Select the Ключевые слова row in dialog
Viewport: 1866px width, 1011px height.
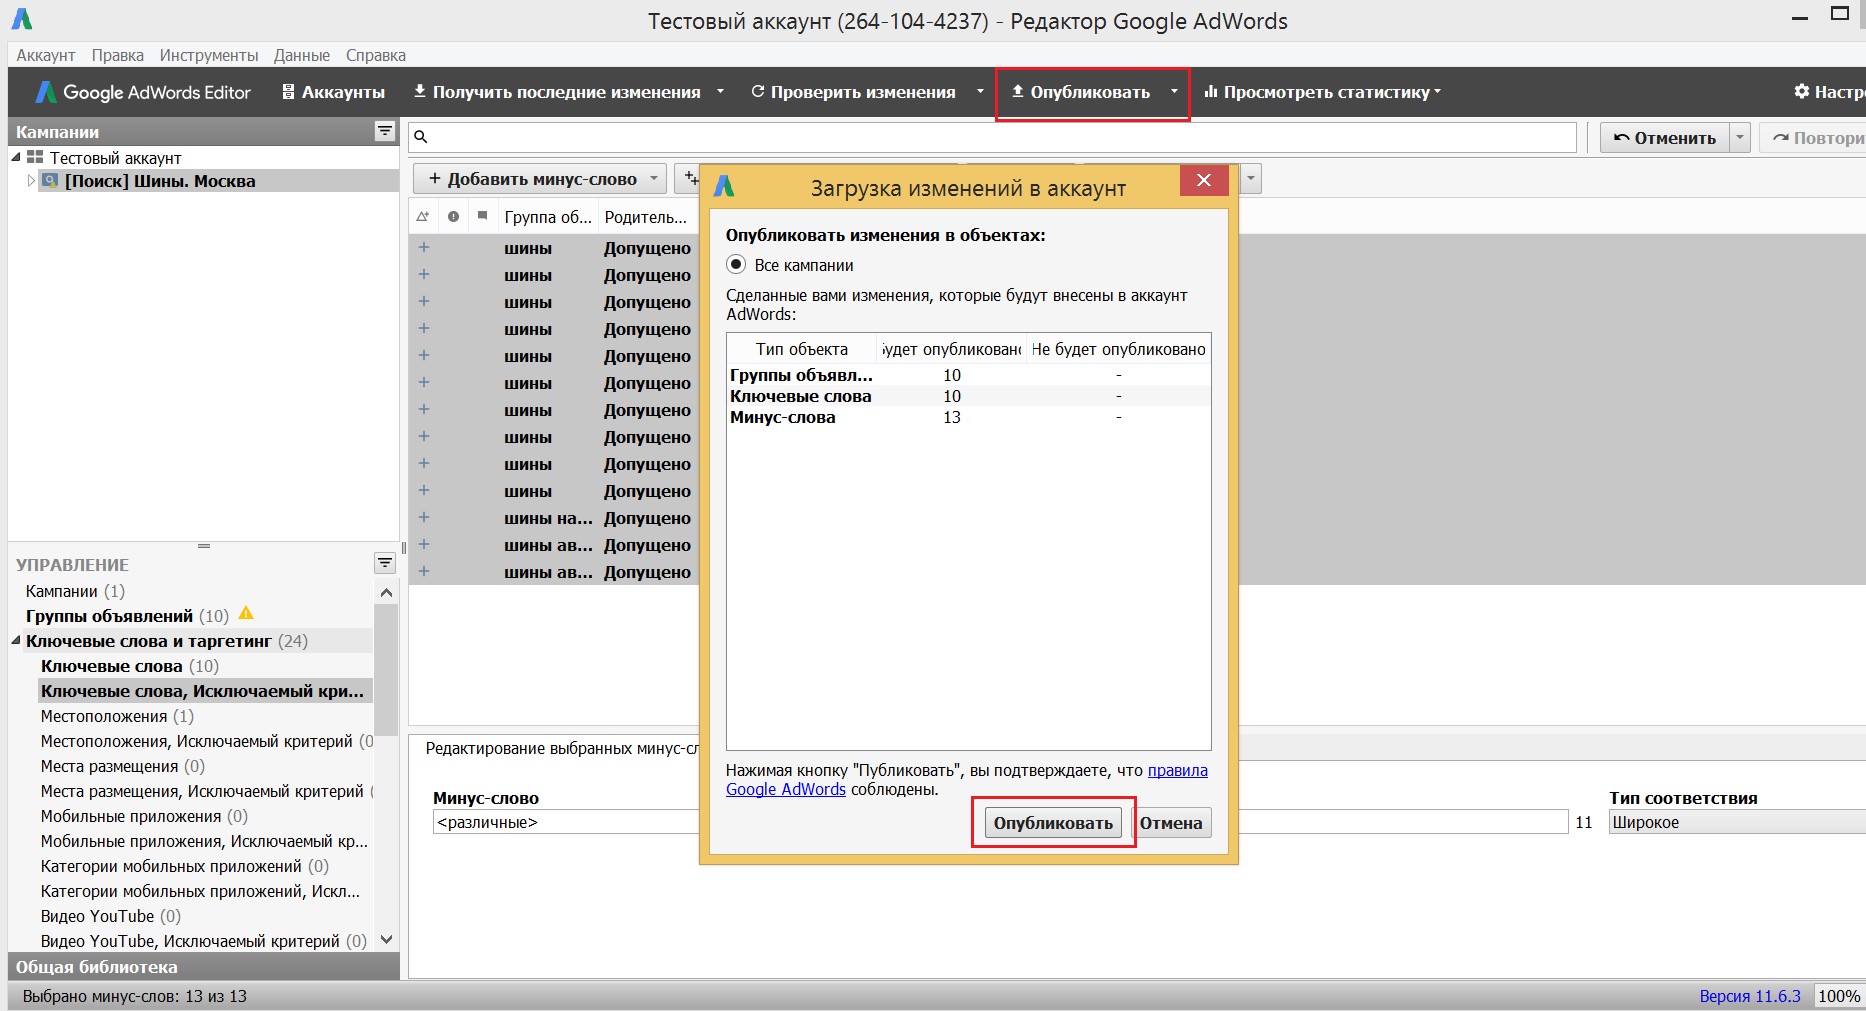point(968,396)
